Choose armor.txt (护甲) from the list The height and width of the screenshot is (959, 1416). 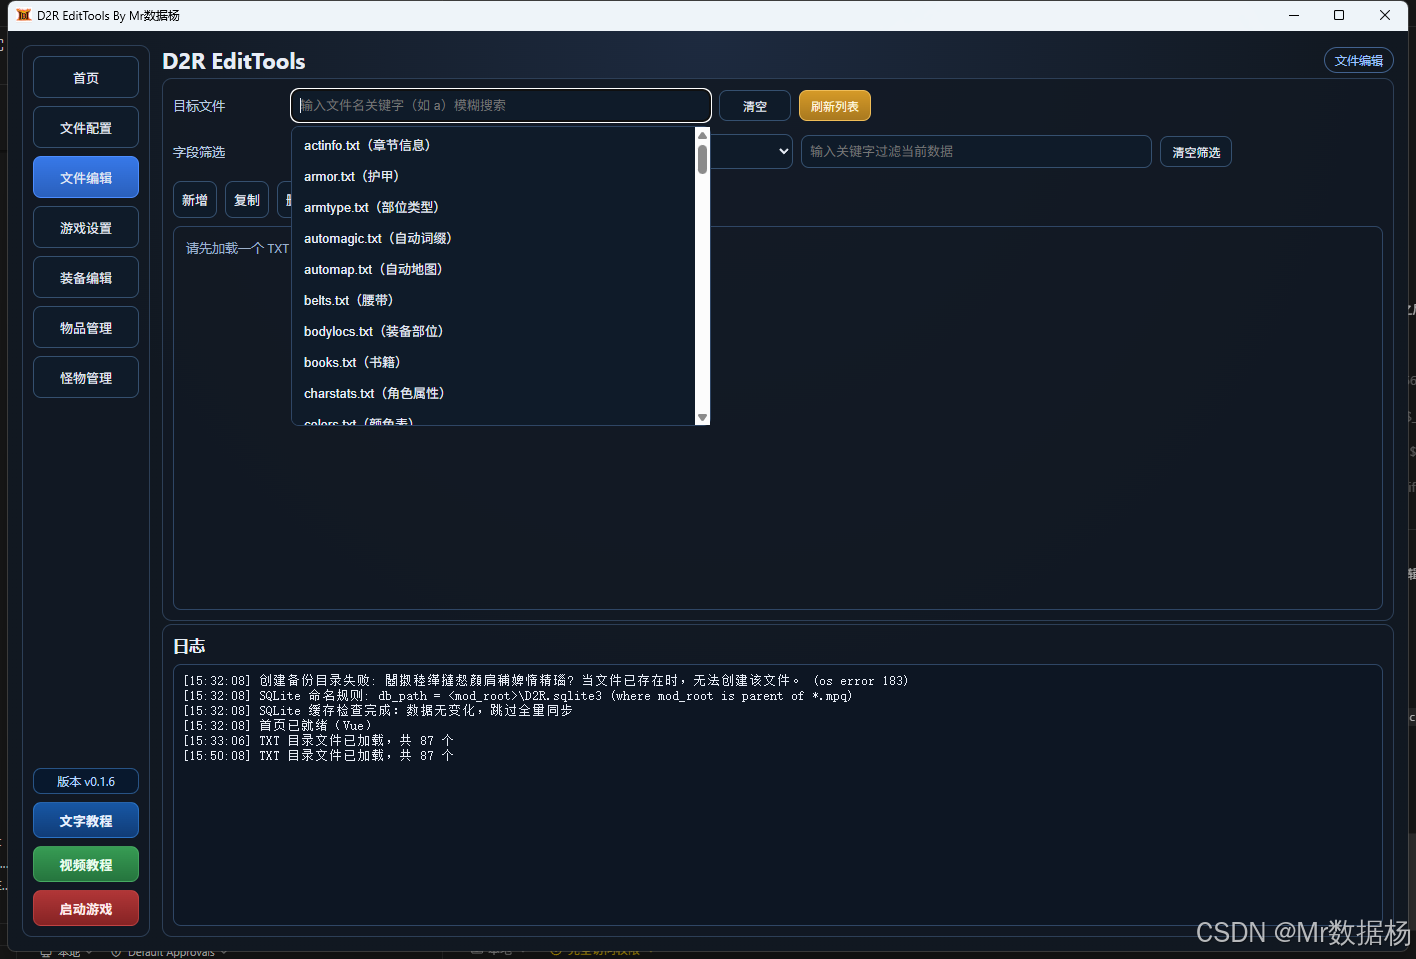pyautogui.click(x=494, y=176)
